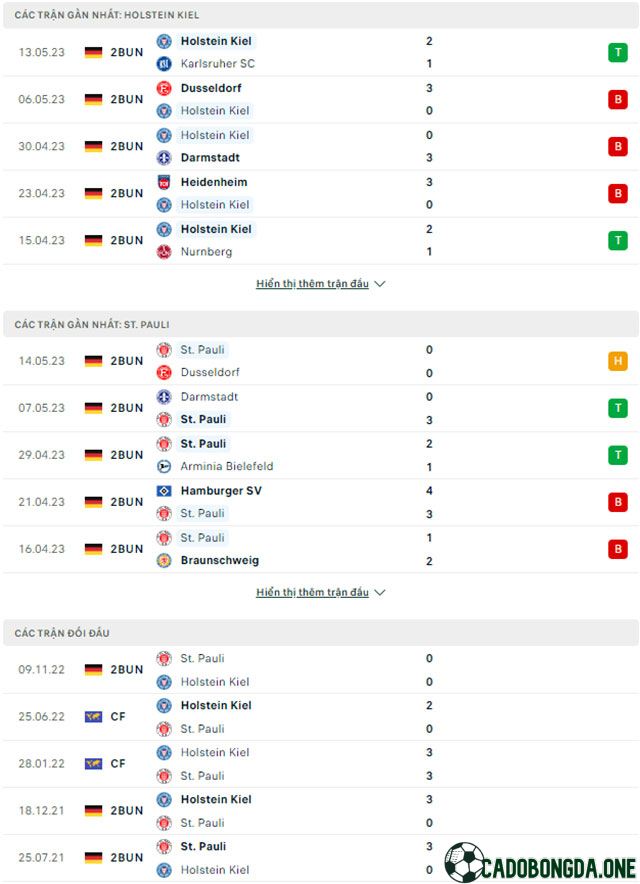Click the Heidenheim club crest icon
The image size is (640, 884).
[164, 182]
